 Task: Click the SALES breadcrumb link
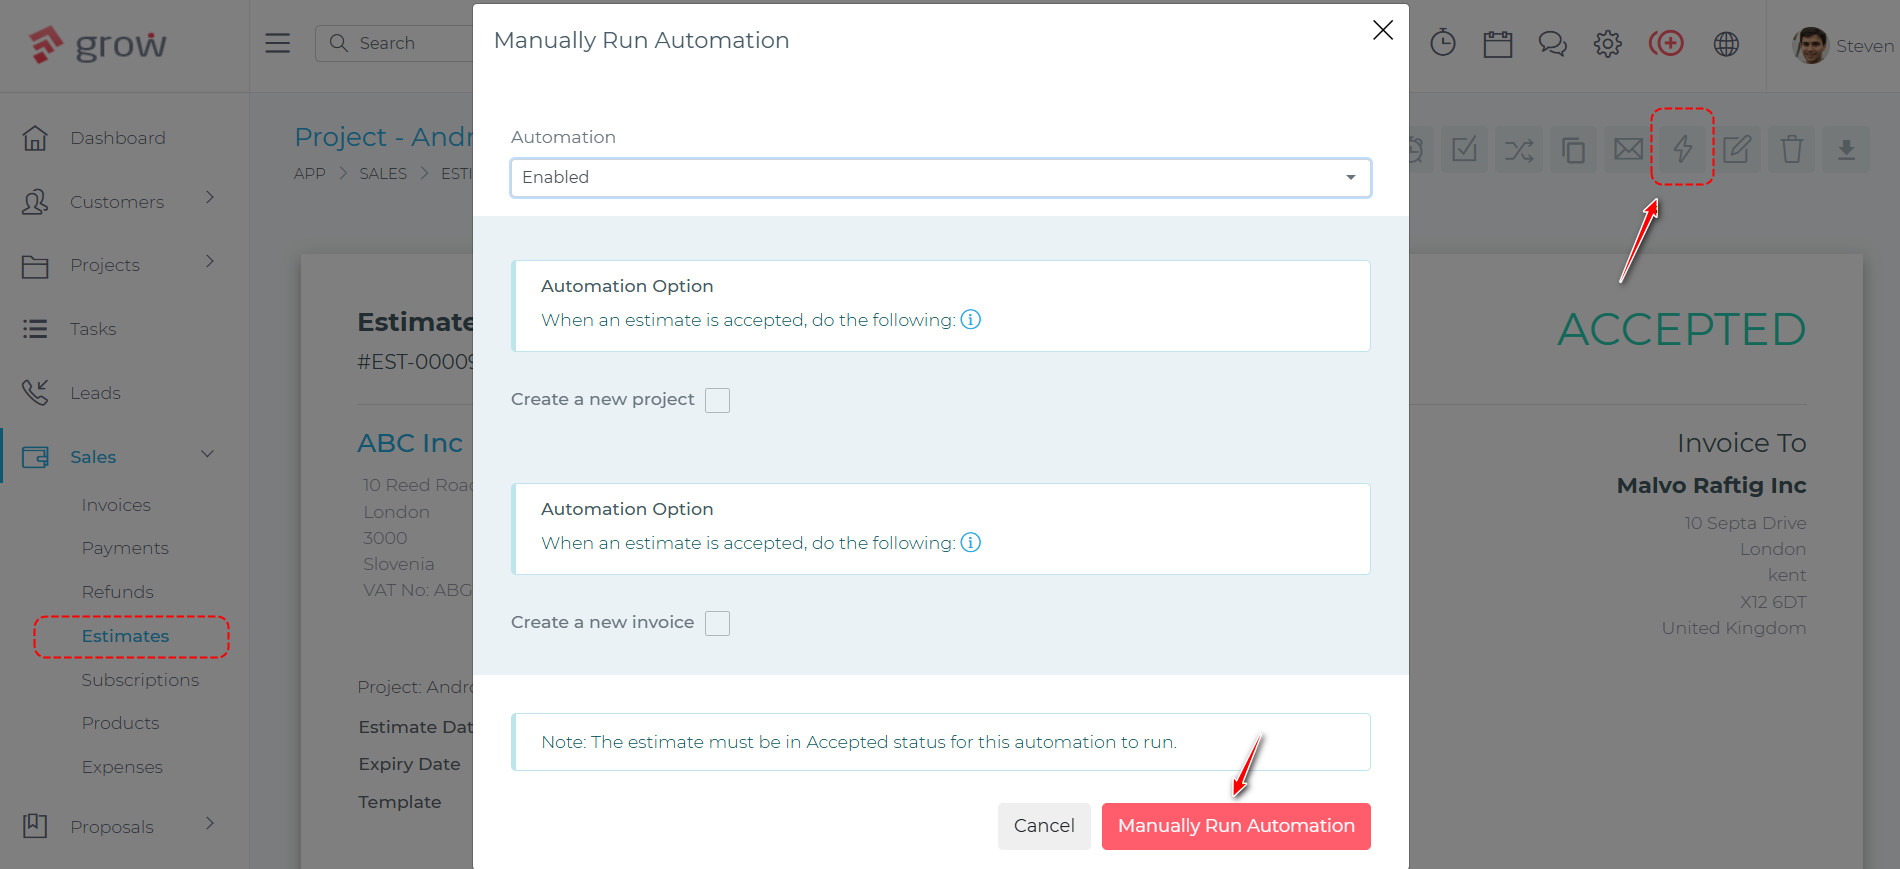coord(383,173)
